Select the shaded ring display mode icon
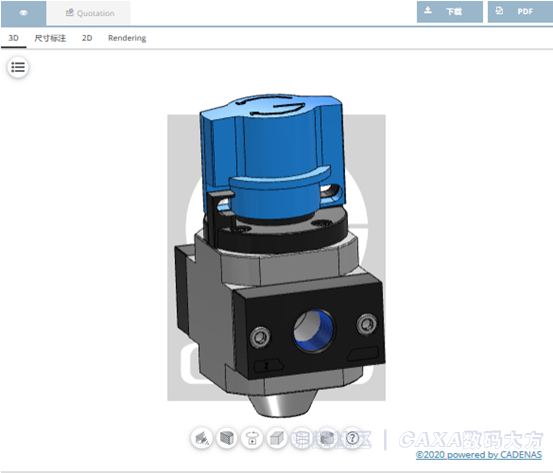 click(x=327, y=438)
